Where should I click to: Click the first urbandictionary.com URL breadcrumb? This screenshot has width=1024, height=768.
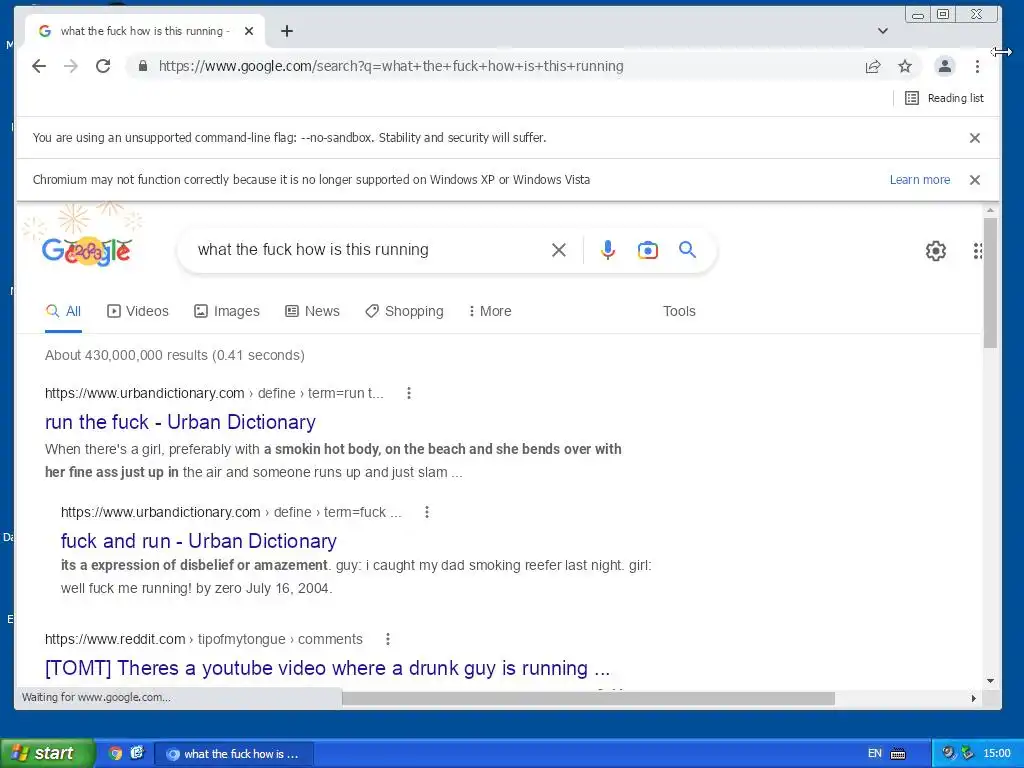click(214, 393)
